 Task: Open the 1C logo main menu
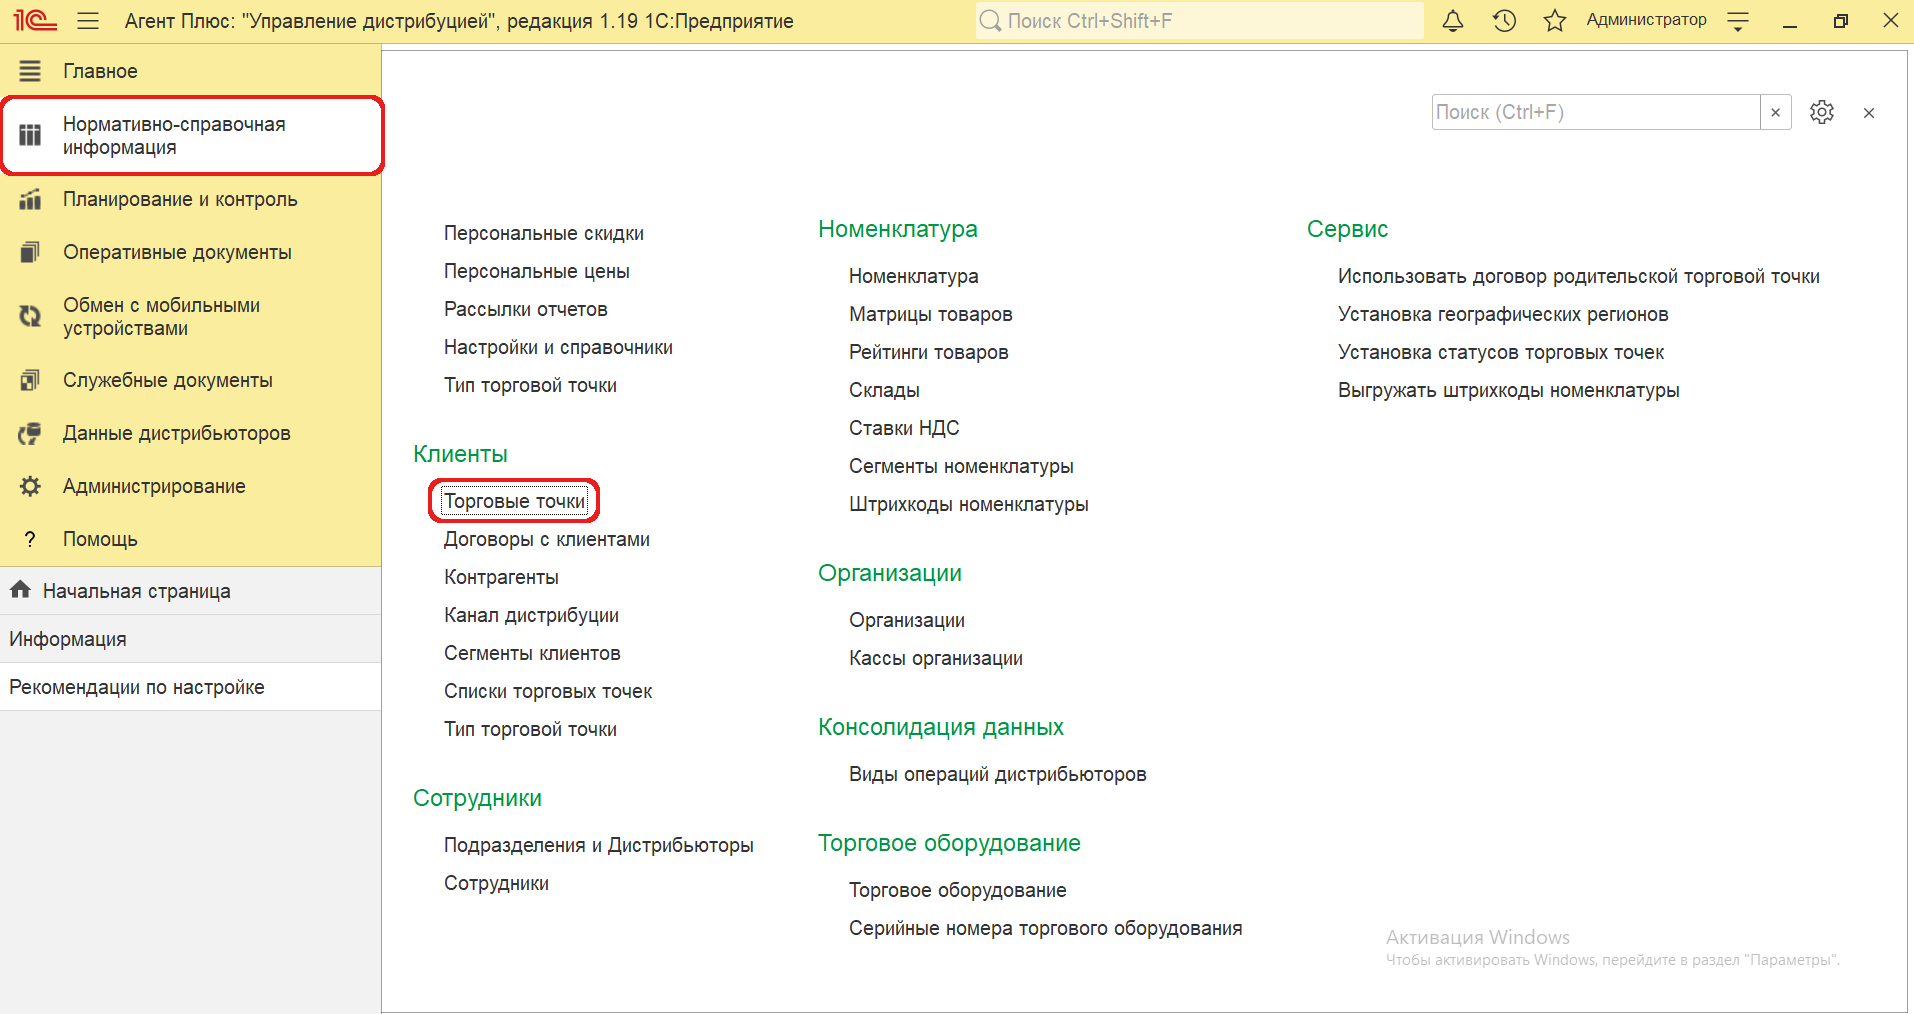(x=35, y=21)
